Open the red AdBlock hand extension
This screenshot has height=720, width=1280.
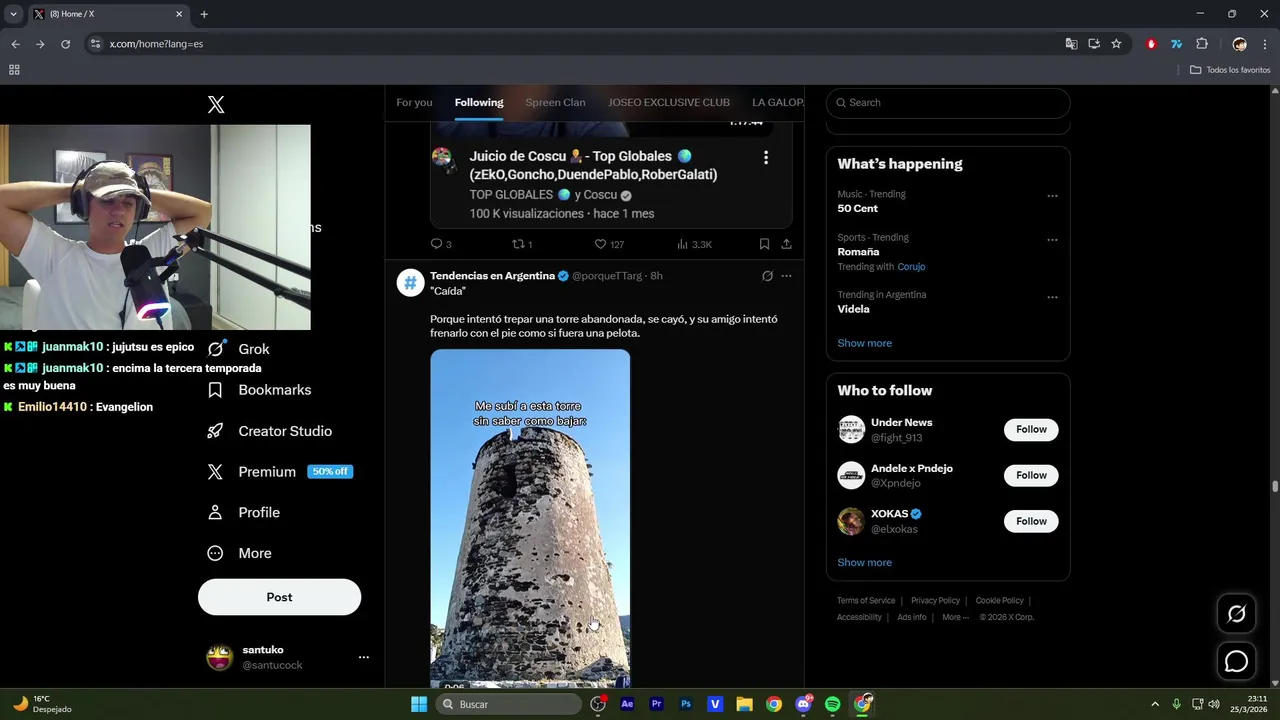pos(1151,44)
